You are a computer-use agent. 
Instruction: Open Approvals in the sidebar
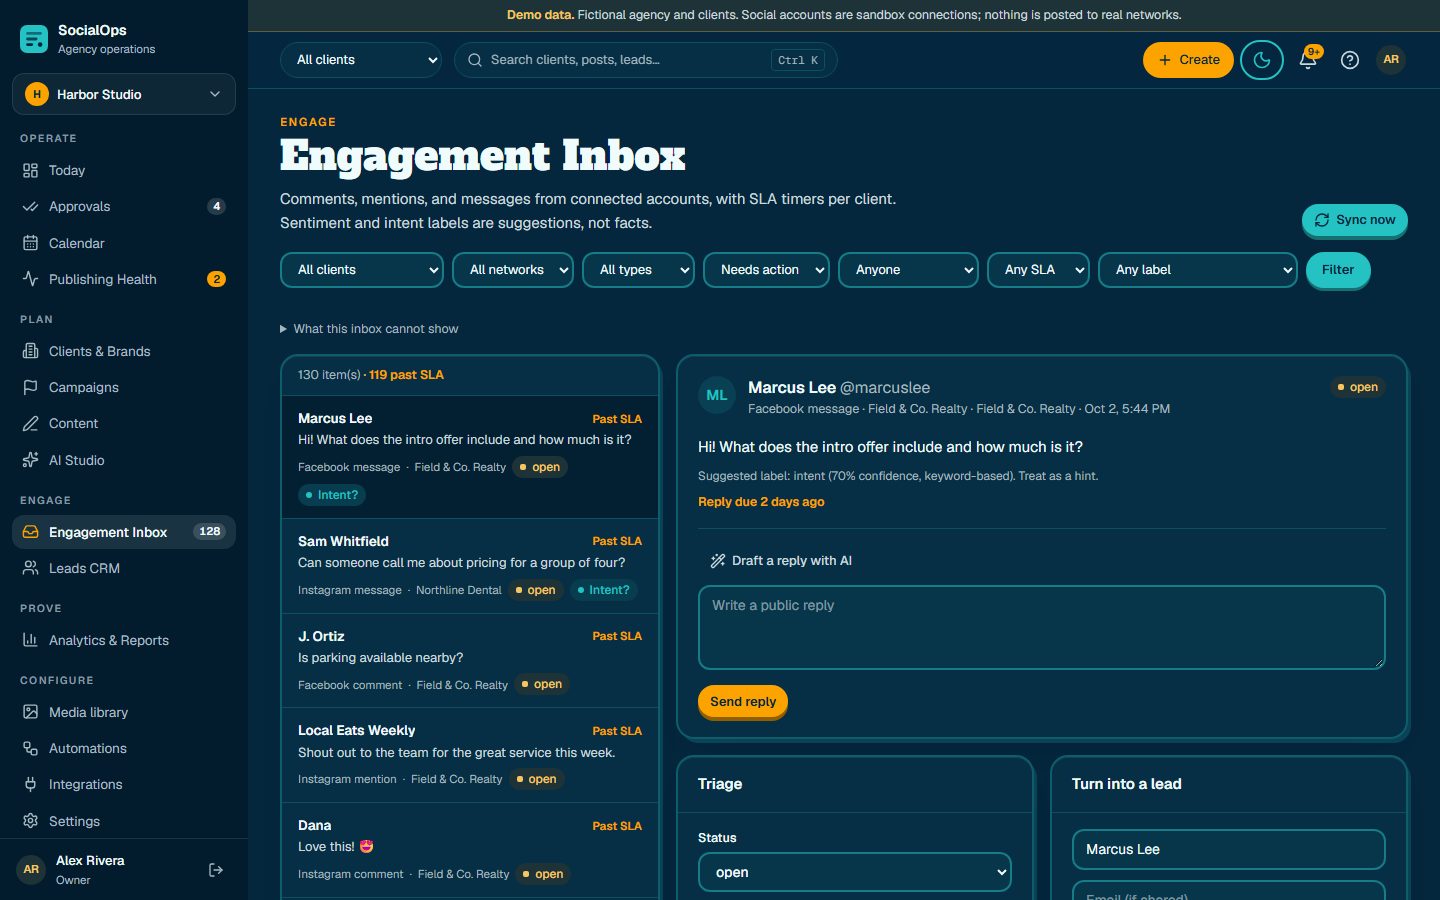tap(124, 207)
